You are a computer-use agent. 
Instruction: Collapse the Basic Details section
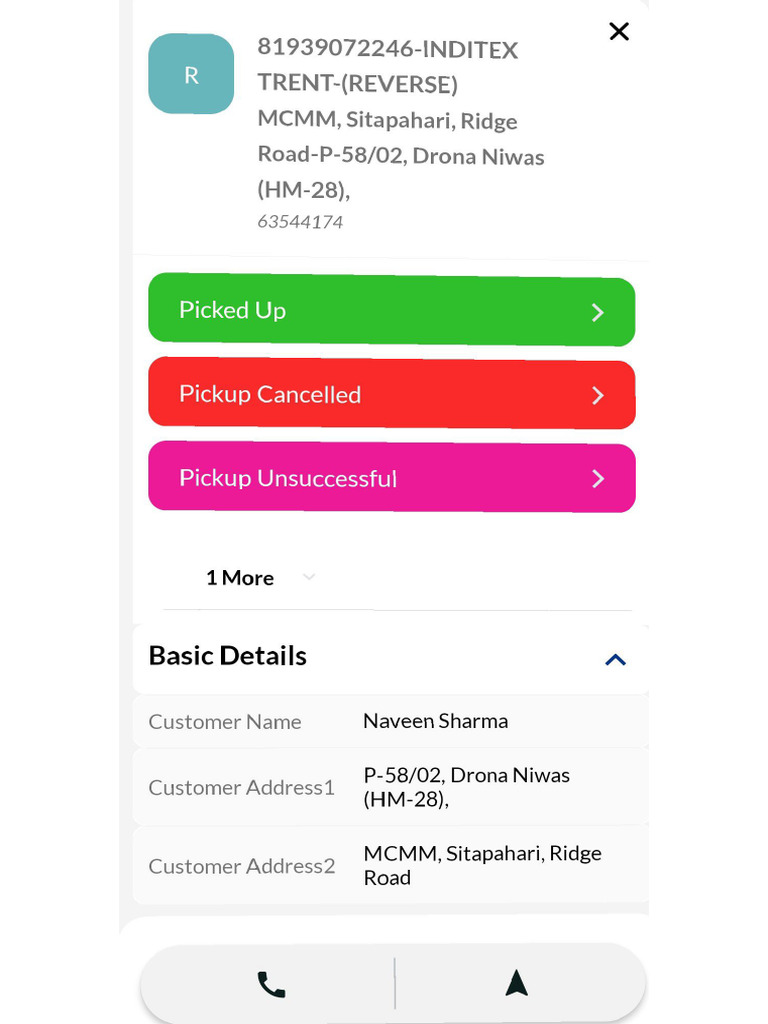[615, 660]
